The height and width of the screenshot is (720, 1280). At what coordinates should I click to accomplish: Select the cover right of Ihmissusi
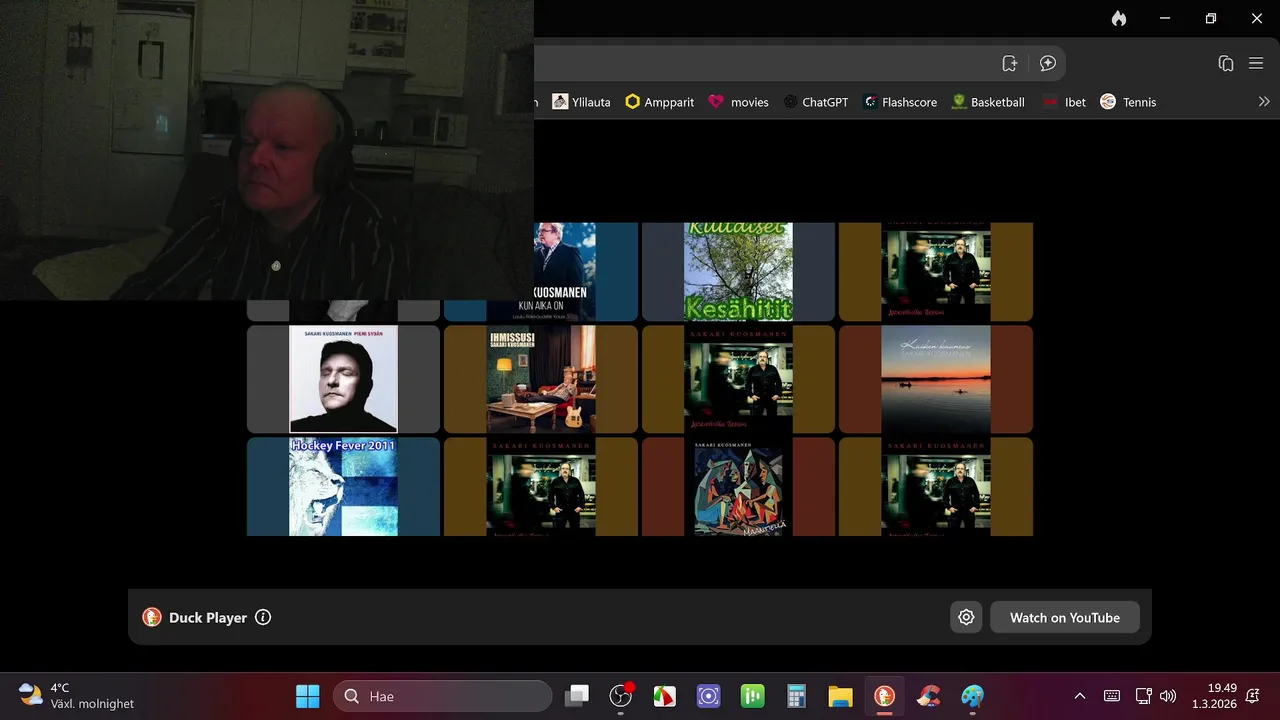click(738, 378)
